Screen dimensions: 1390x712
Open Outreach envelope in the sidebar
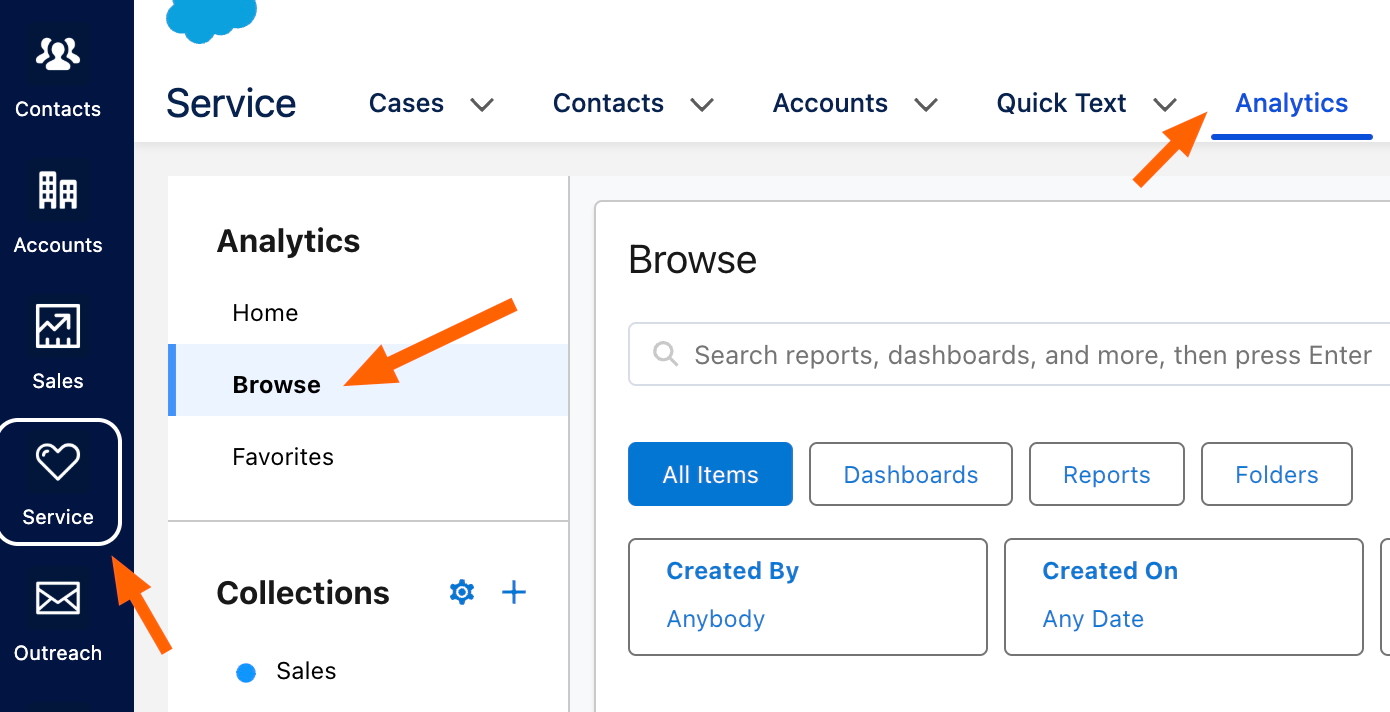click(58, 599)
